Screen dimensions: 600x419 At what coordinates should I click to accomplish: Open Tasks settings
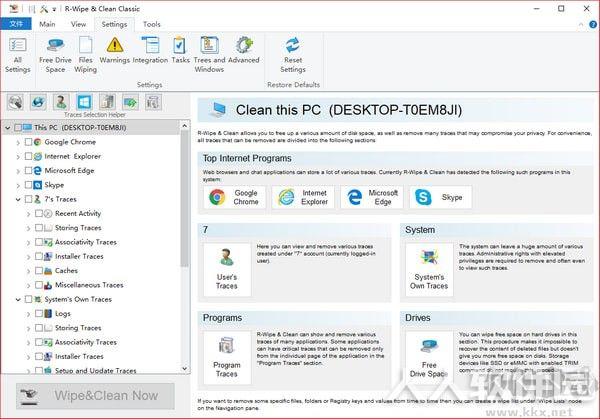(180, 51)
